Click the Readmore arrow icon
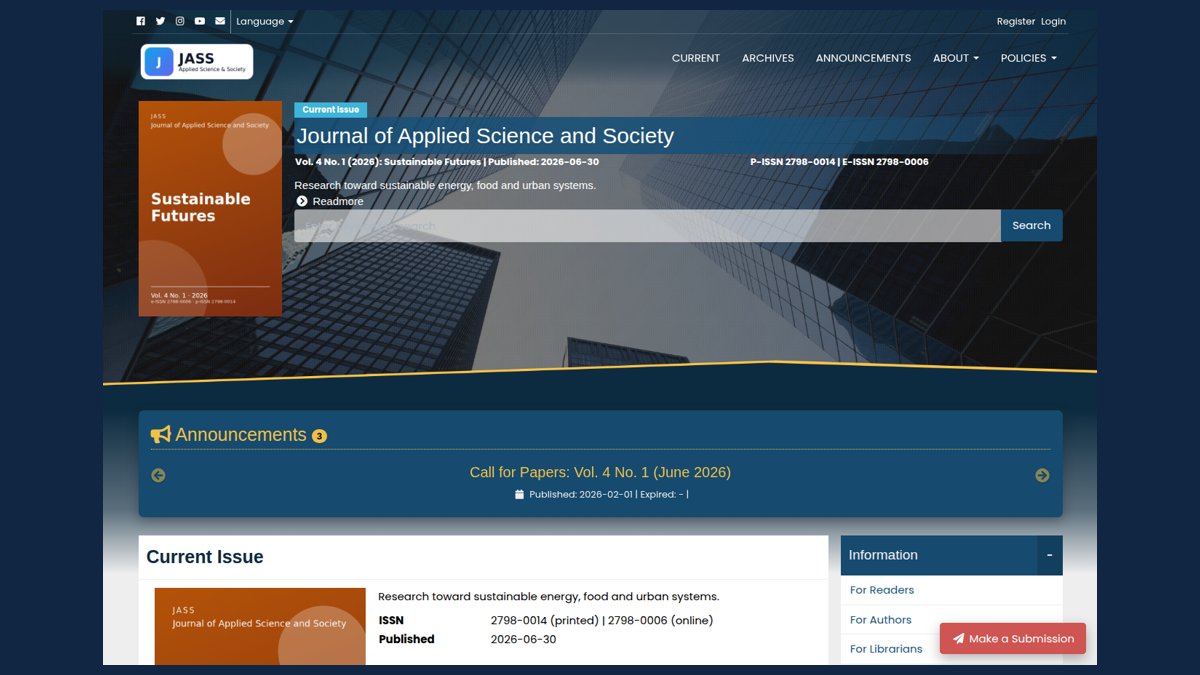The width and height of the screenshot is (1200, 675). click(x=302, y=201)
